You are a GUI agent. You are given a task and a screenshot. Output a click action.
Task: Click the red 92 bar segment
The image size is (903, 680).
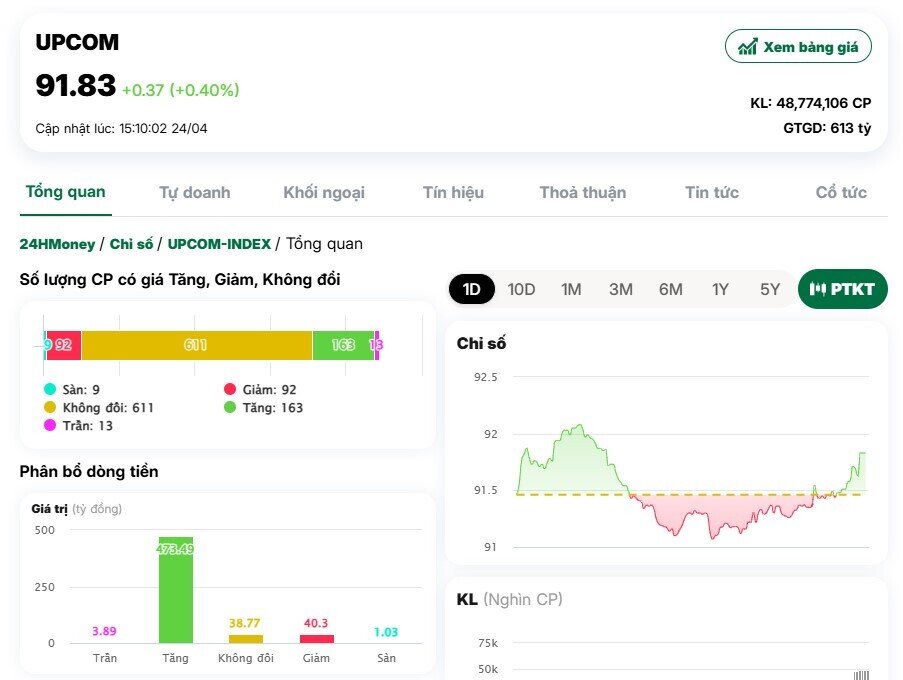pyautogui.click(x=64, y=345)
